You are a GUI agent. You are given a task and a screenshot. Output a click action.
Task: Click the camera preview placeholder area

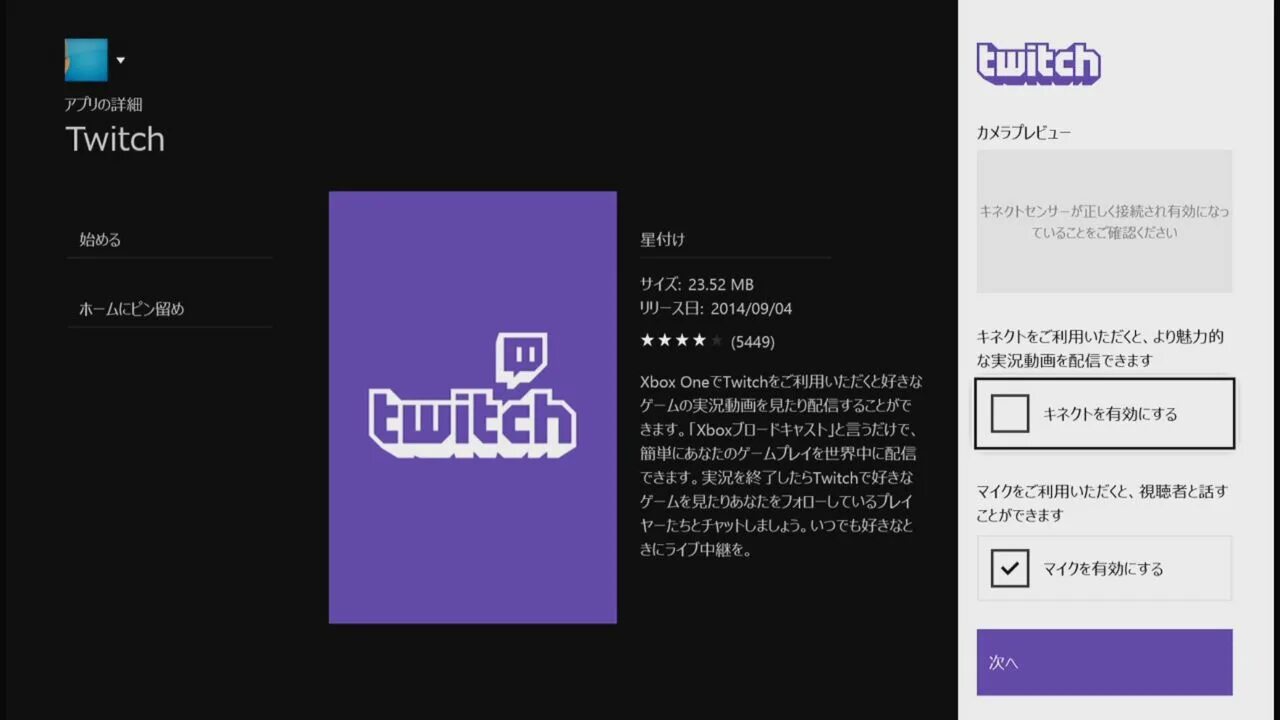1104,221
